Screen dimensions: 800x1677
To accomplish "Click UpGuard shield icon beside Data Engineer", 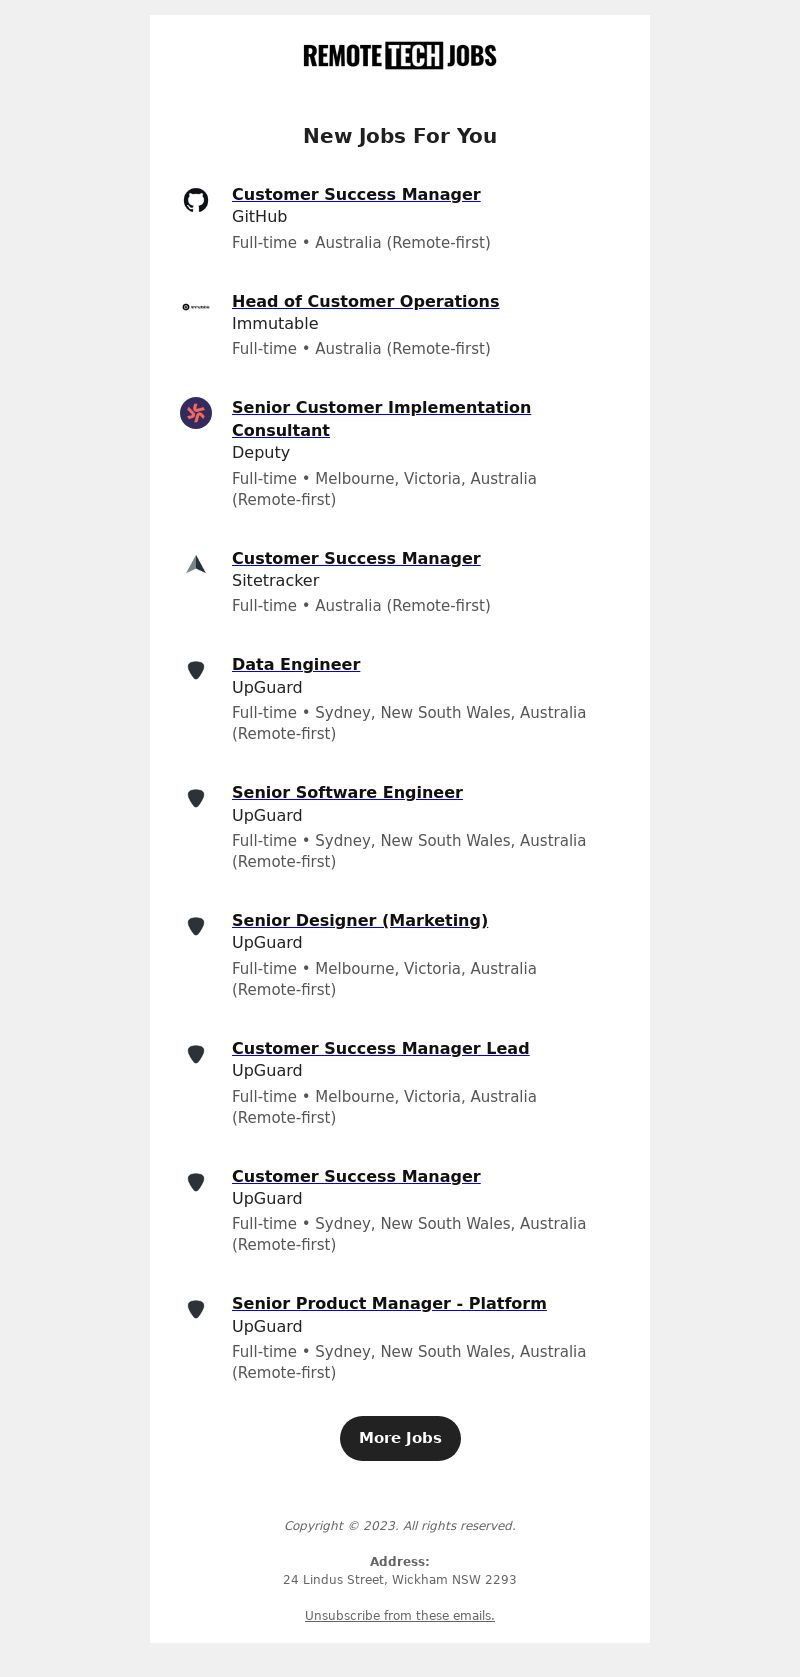I will tap(196, 670).
